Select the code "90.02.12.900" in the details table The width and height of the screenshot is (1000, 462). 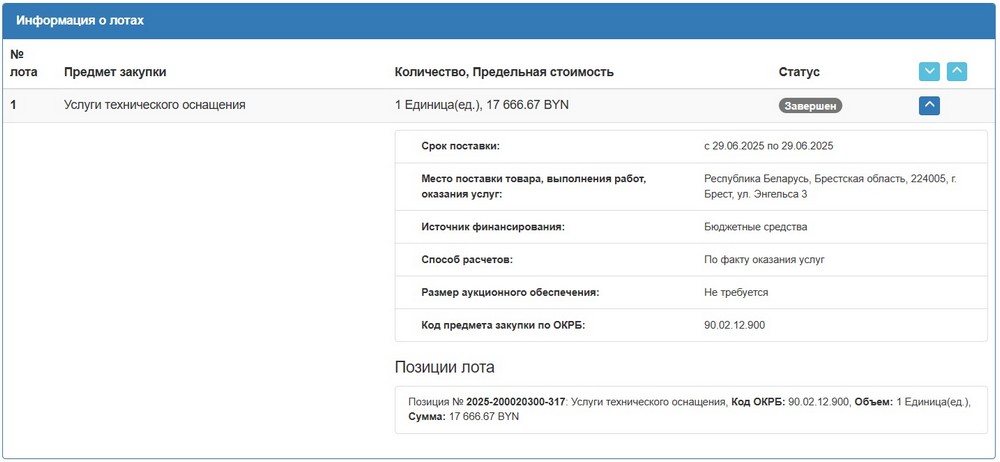point(735,325)
